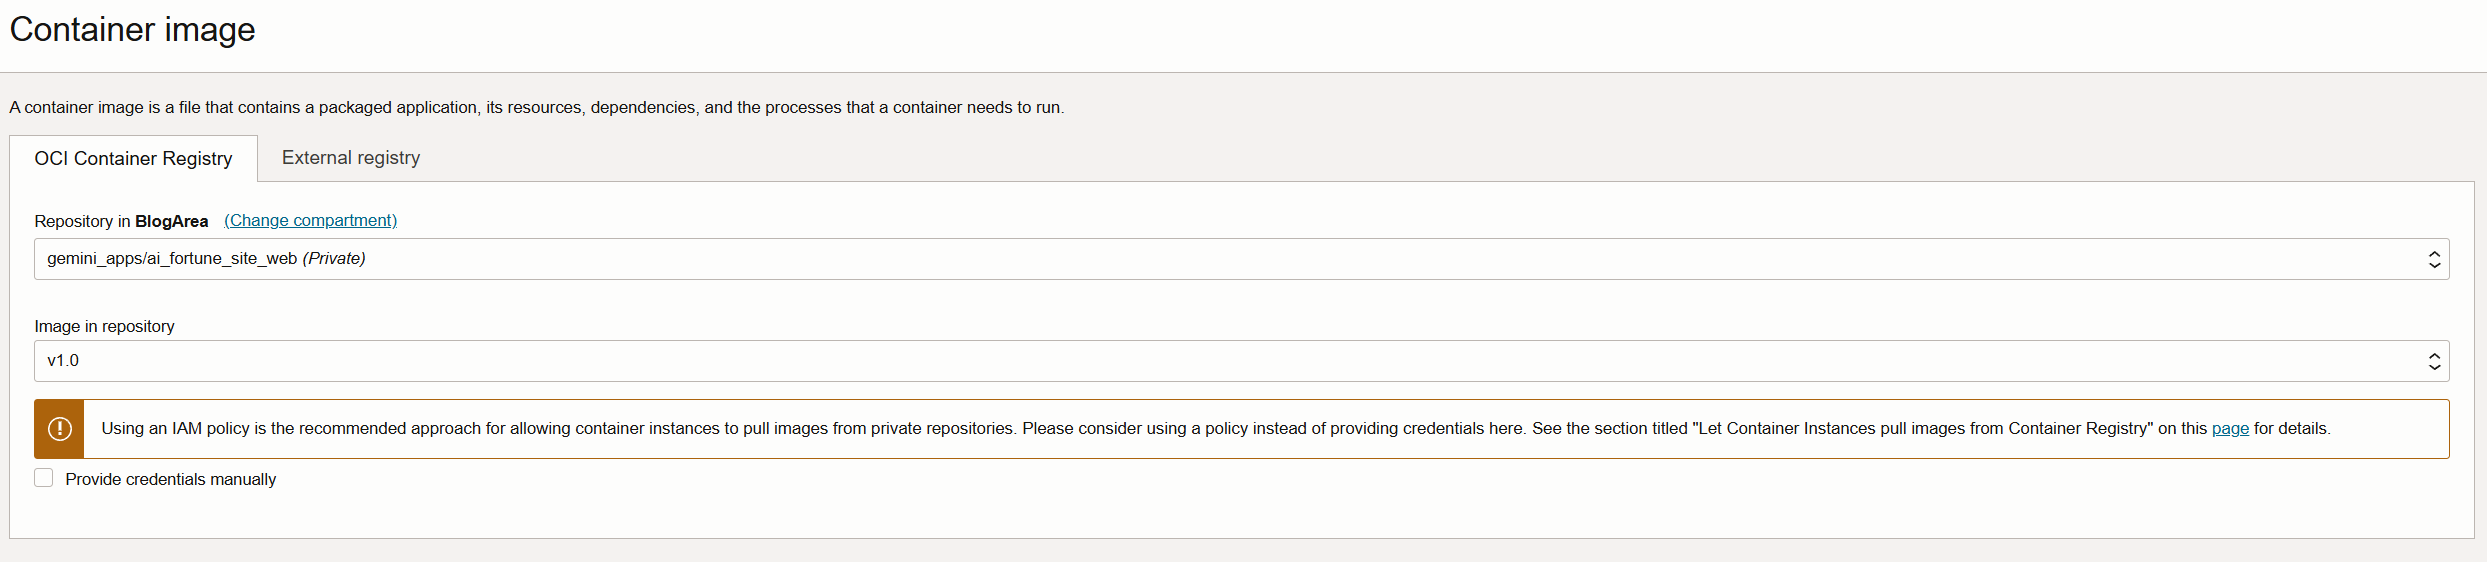Image resolution: width=2487 pixels, height=562 pixels.
Task: Enable Provide credentials manually checkbox
Action: pyautogui.click(x=44, y=478)
